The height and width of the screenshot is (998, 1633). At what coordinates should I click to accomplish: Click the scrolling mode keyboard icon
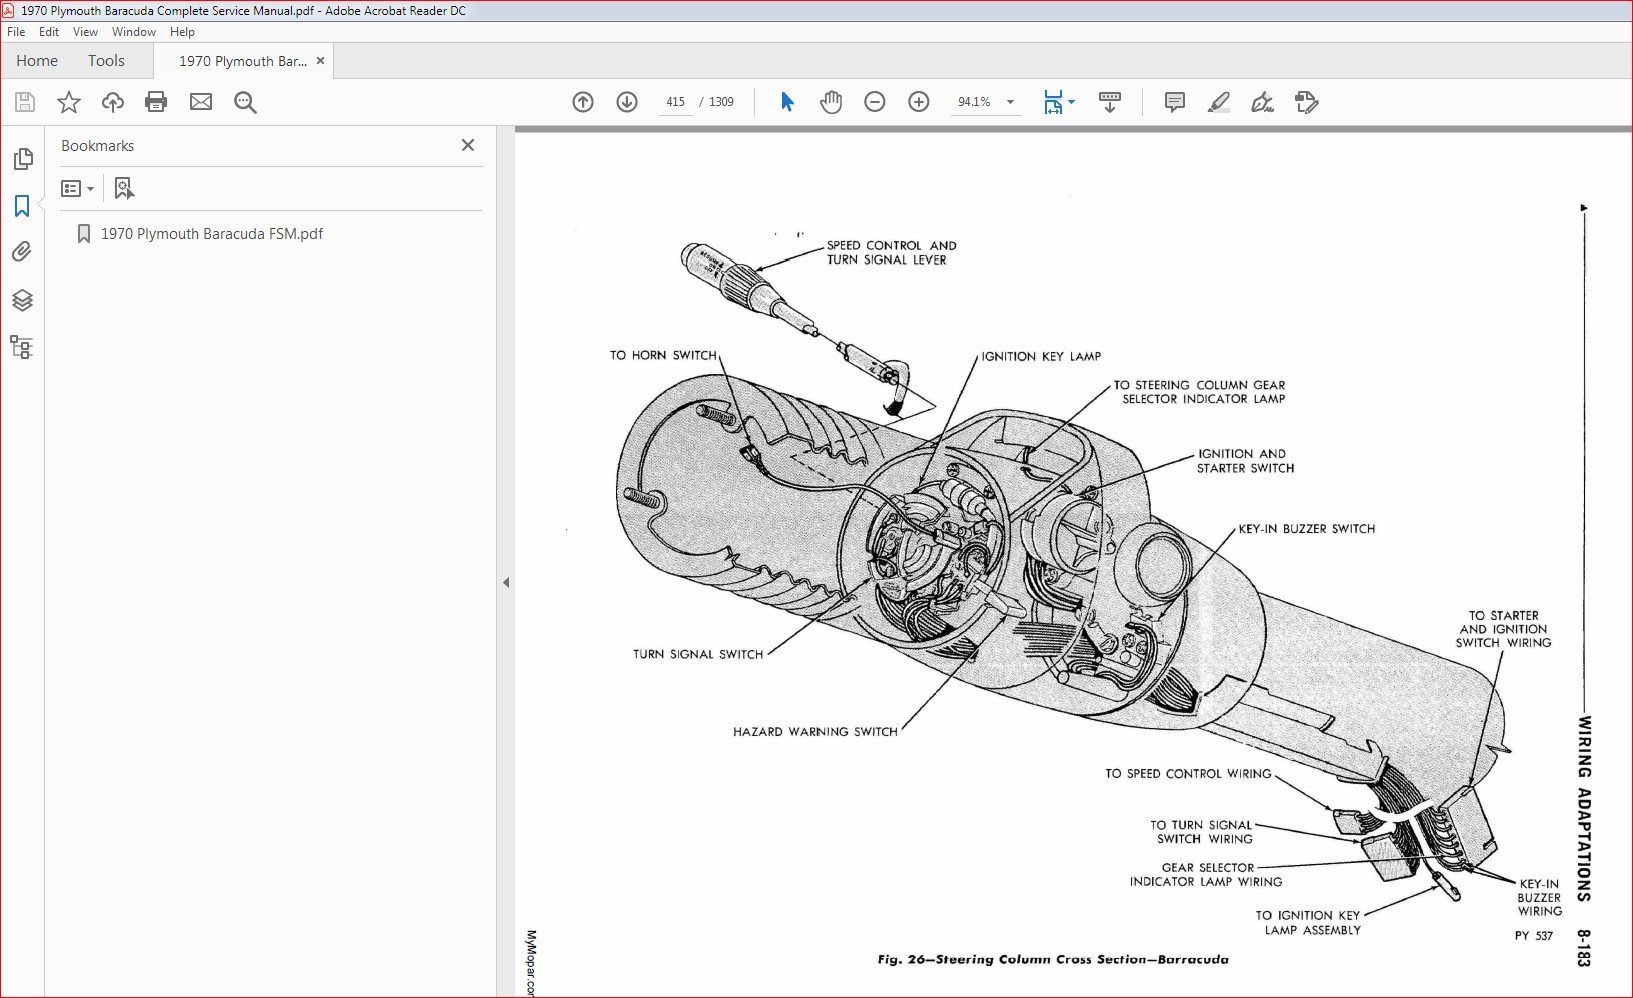[x=1110, y=102]
